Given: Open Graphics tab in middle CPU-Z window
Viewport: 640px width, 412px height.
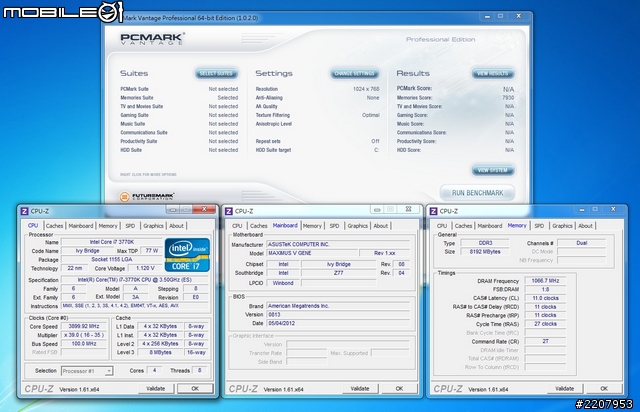Looking at the screenshot, I should coord(358,226).
